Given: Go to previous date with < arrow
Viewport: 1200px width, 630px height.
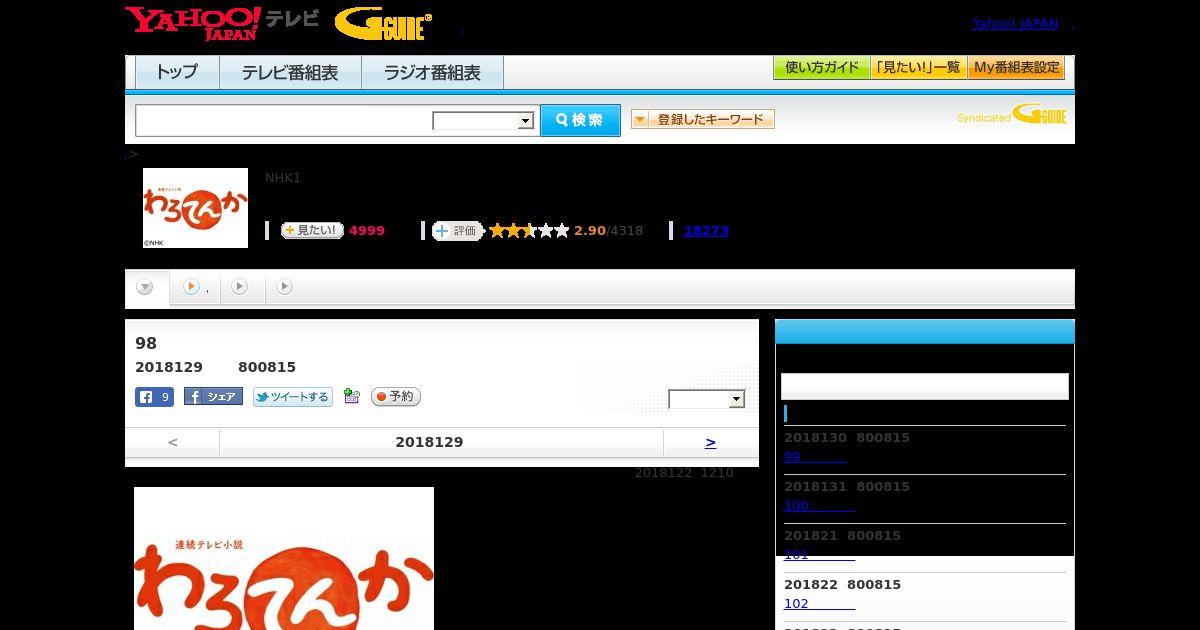Looking at the screenshot, I should click(173, 442).
